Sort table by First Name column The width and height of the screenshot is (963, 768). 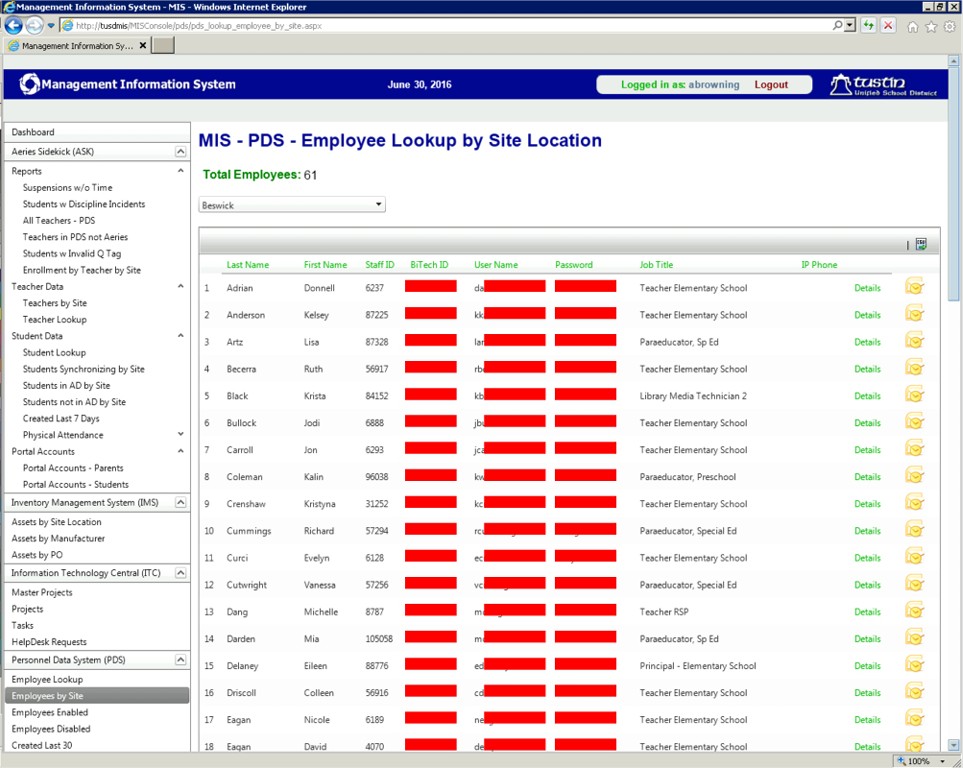[x=325, y=265]
